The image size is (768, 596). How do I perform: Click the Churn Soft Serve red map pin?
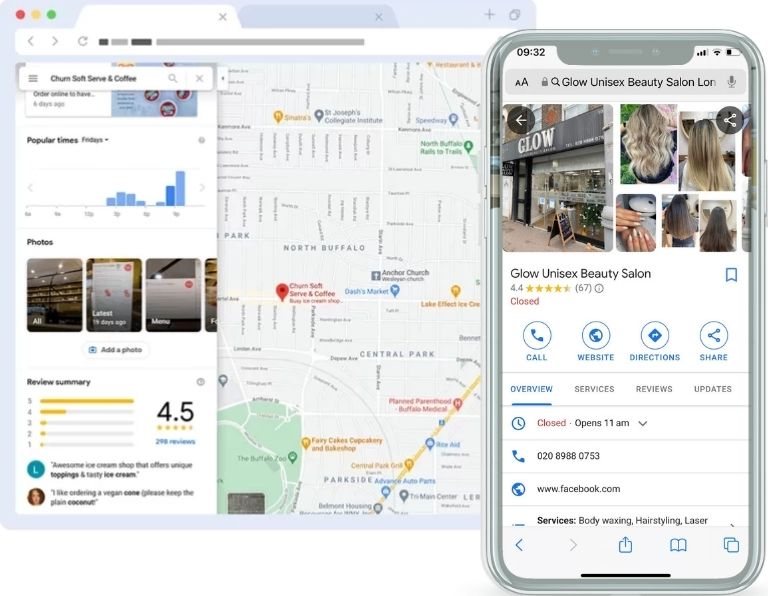(282, 292)
